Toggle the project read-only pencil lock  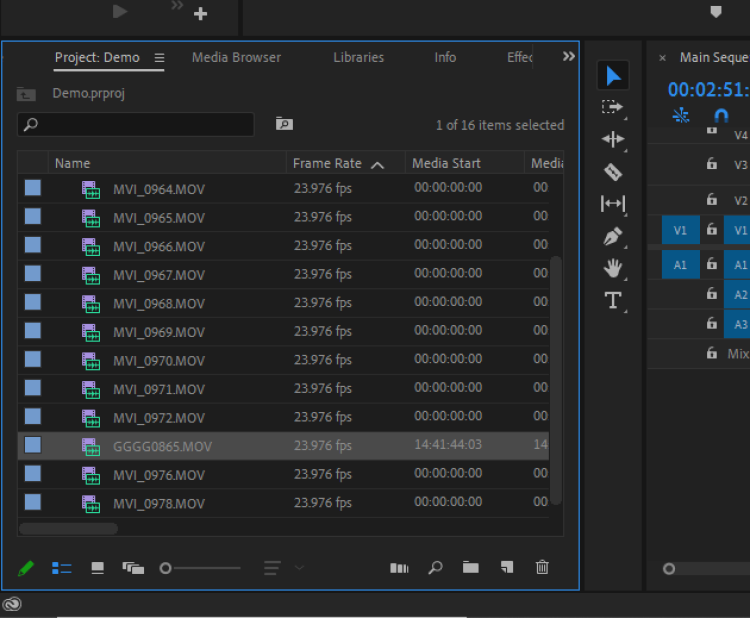26,568
